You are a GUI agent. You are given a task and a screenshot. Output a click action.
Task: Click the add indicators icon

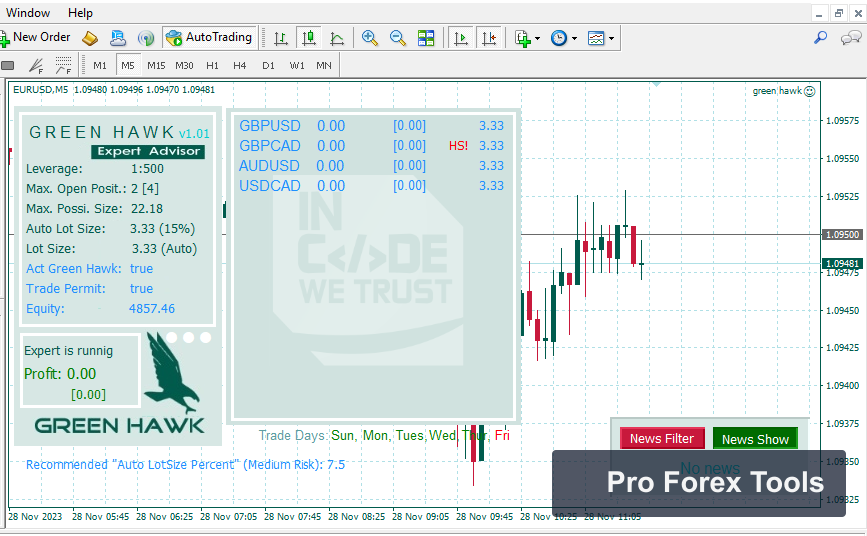coord(523,38)
